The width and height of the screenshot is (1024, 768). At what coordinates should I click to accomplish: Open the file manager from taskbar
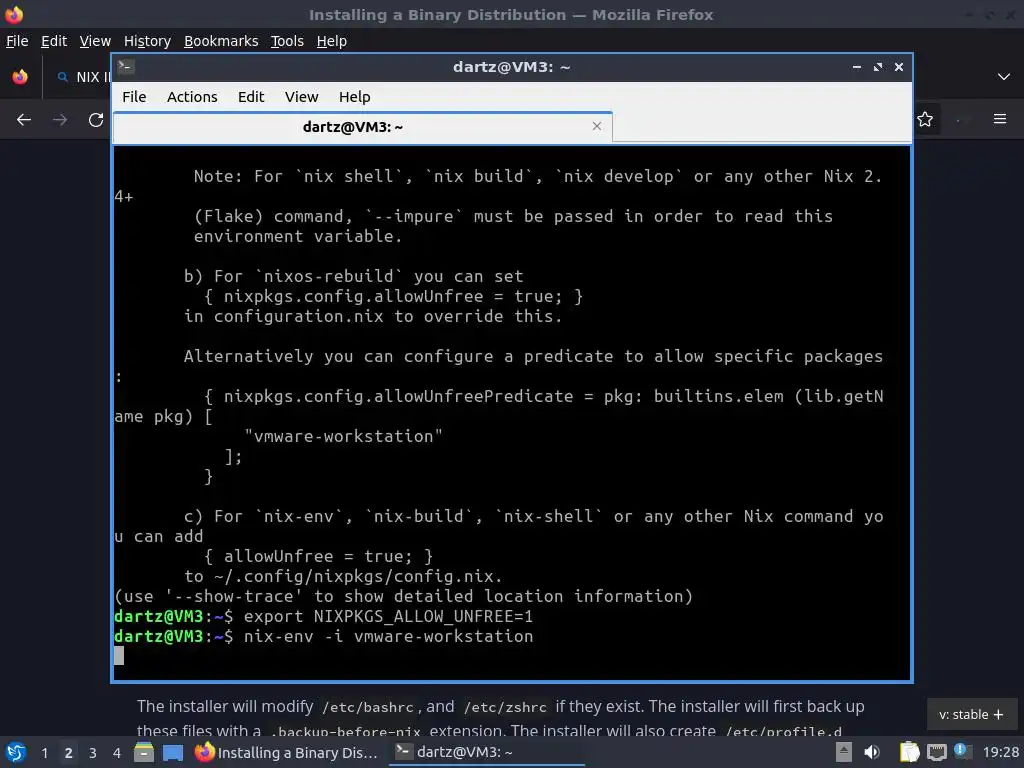144,752
